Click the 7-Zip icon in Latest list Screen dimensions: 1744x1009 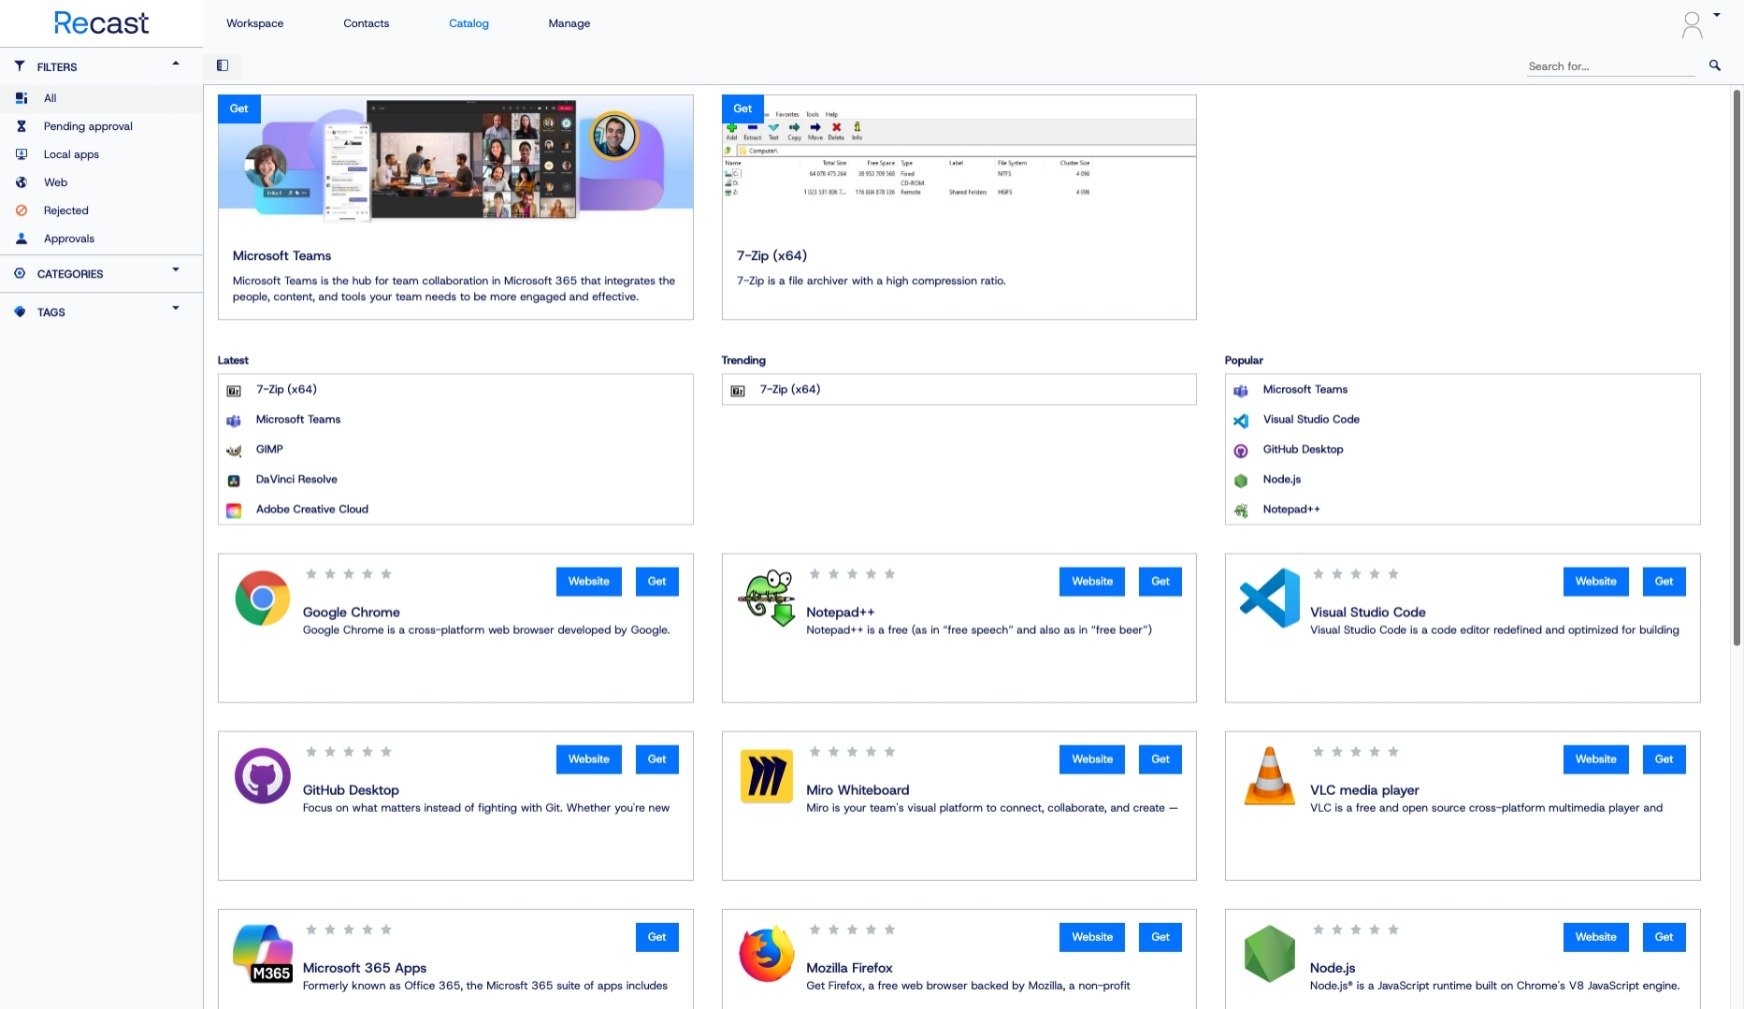pyautogui.click(x=234, y=391)
